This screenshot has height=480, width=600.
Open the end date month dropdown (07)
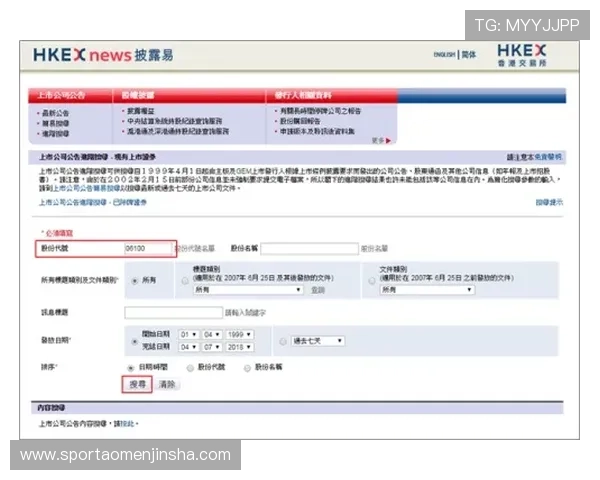click(x=212, y=347)
